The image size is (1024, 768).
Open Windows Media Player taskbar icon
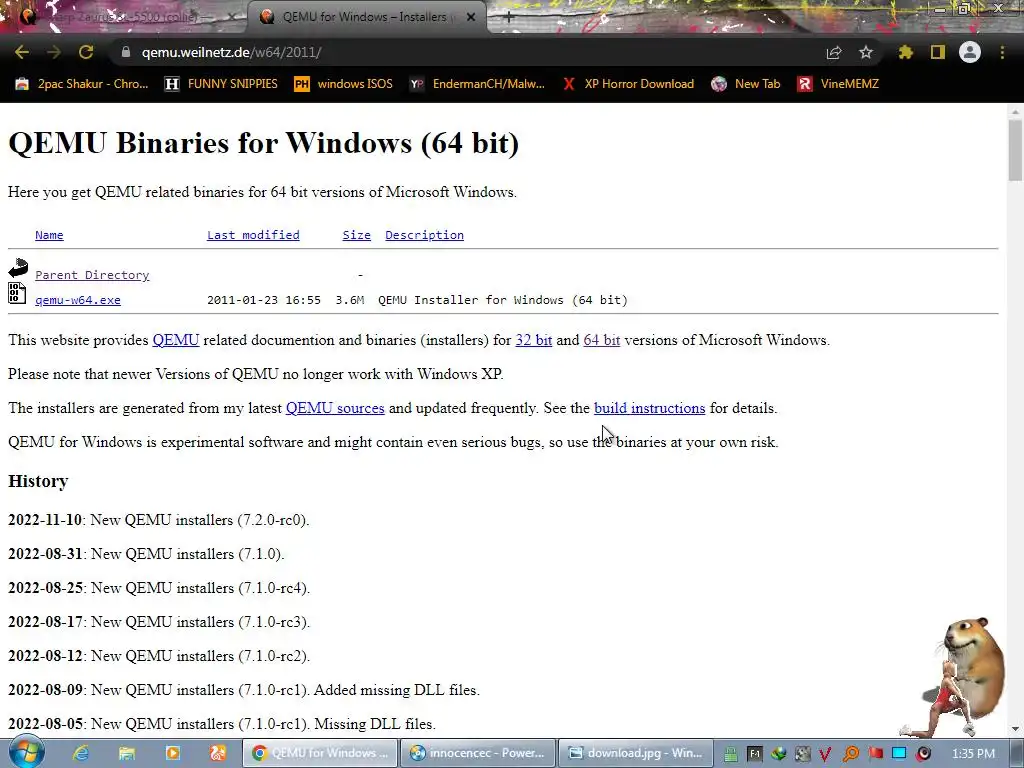pyautogui.click(x=172, y=753)
